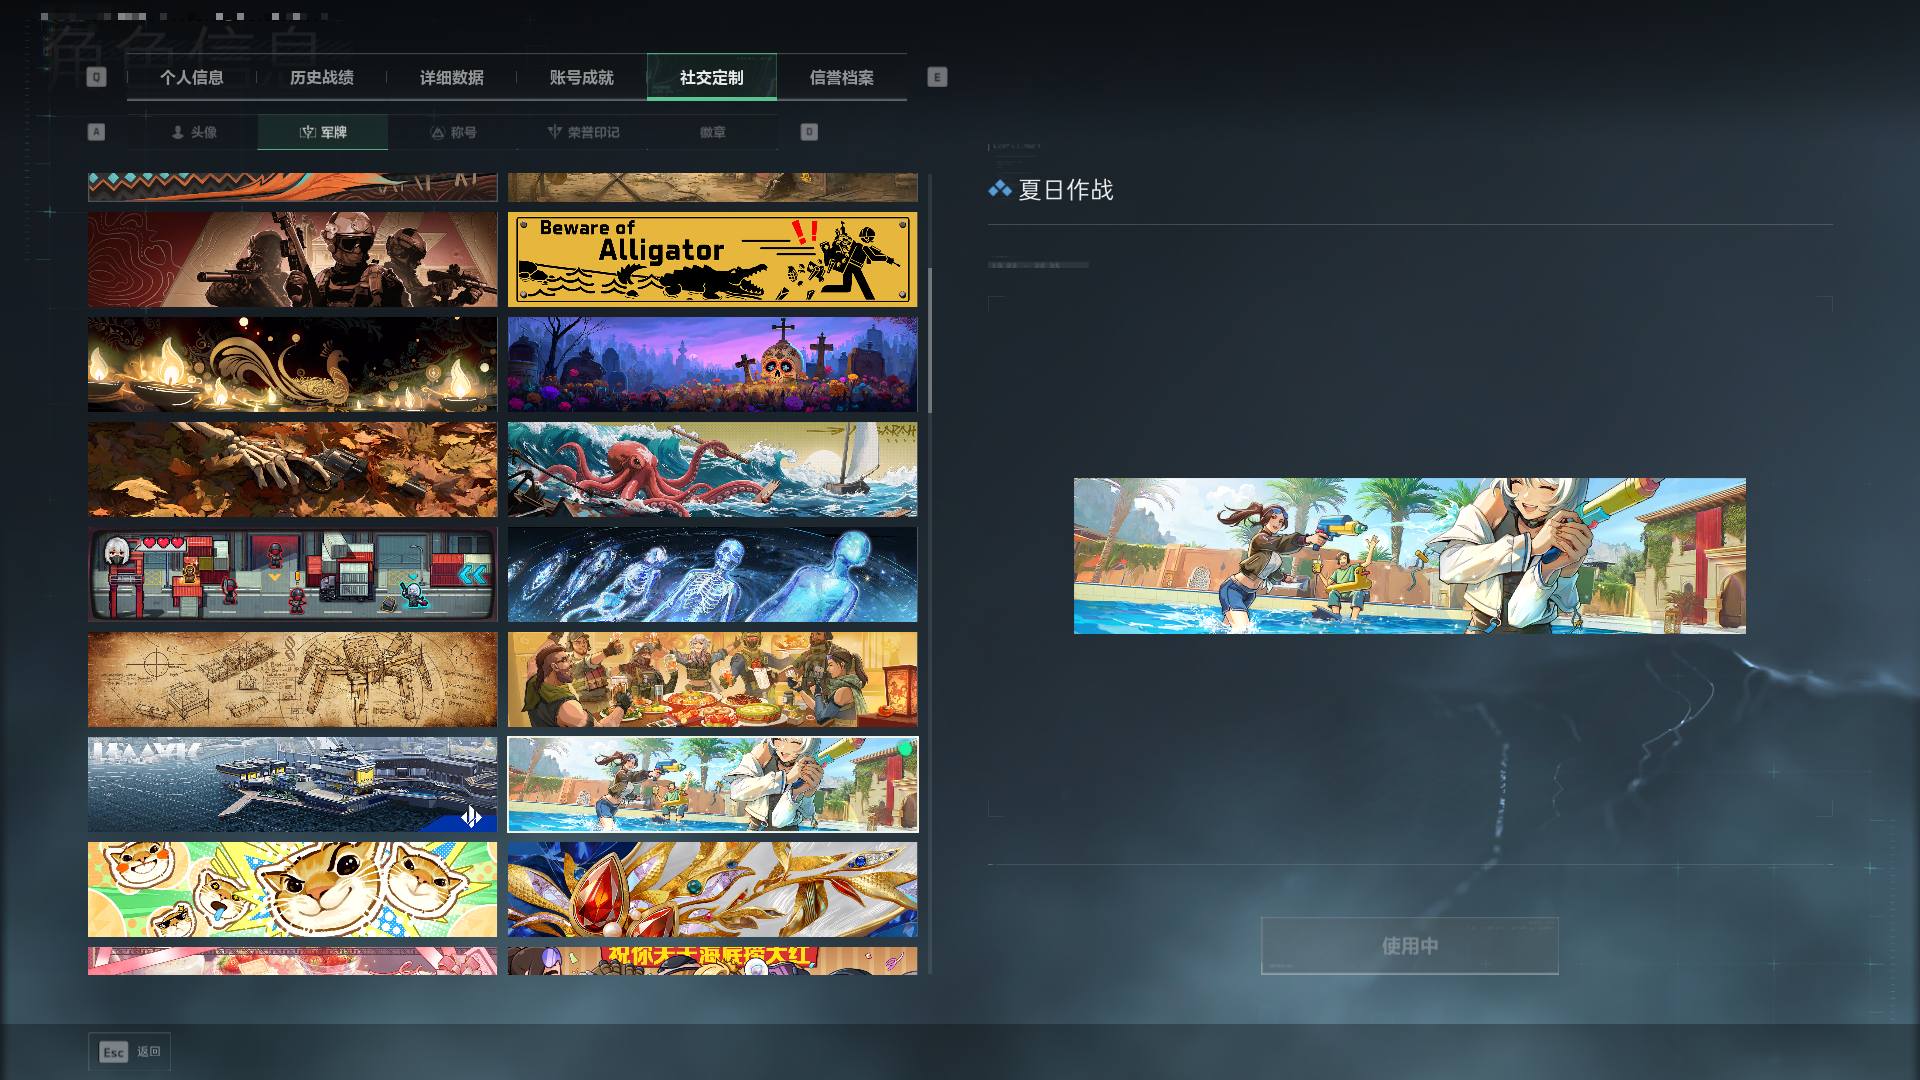
Task: Choose the red gem gold jewelry dog tag
Action: (712, 889)
